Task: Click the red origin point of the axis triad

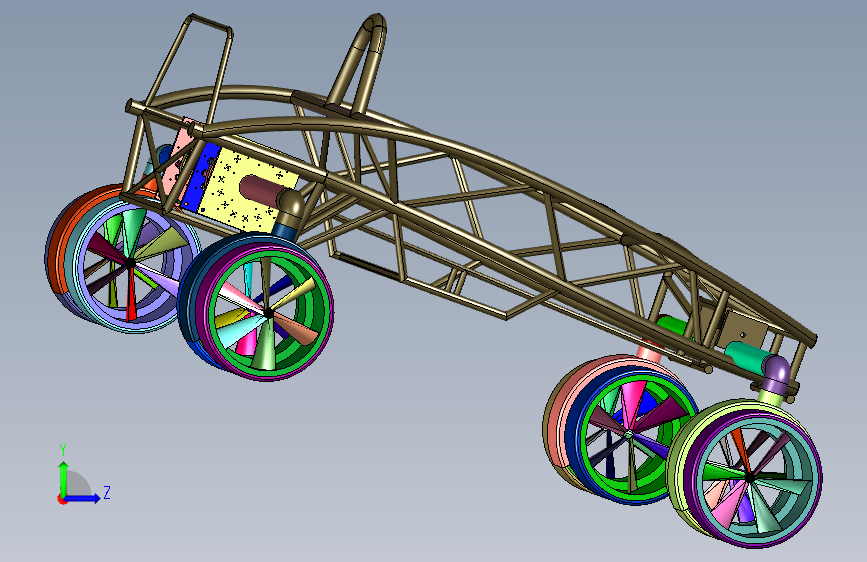Action: 62,499
